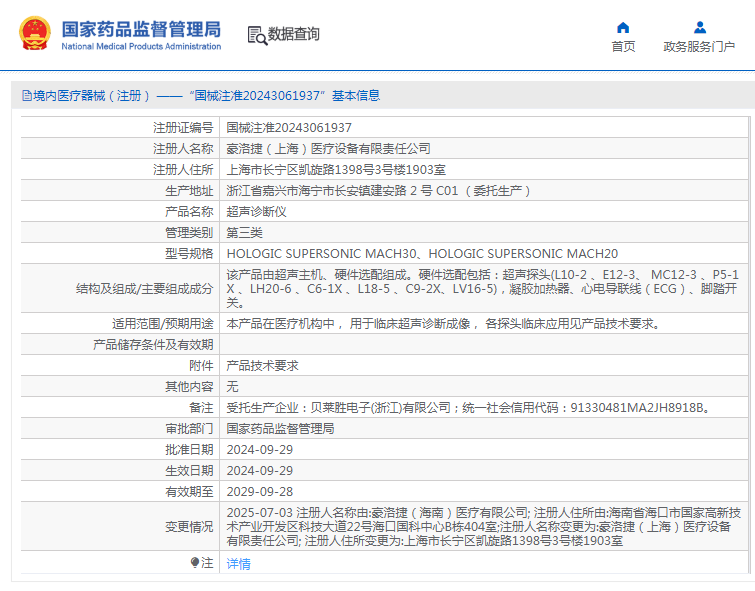Image resolution: width=755 pixels, height=591 pixels.
Task: Select intended use text 本产品在医疗机构中
Action: pos(443,324)
